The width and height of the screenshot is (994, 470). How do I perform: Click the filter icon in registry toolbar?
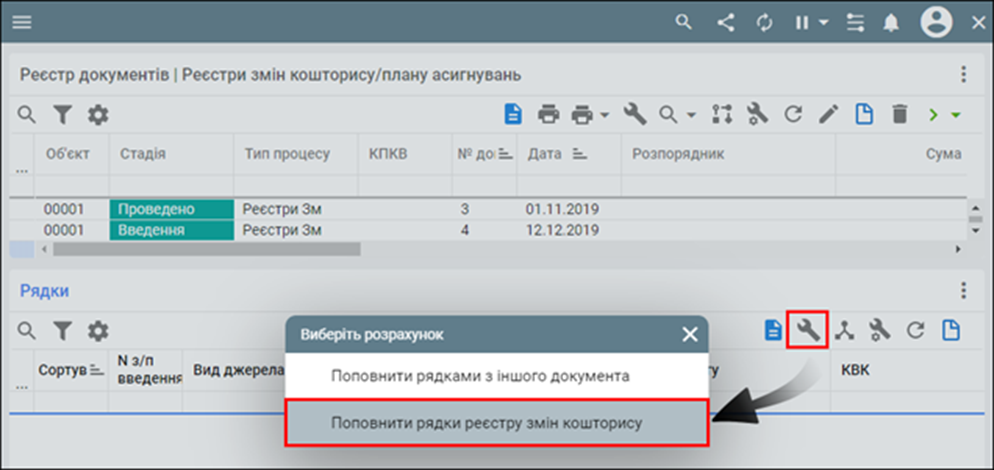pyautogui.click(x=62, y=115)
